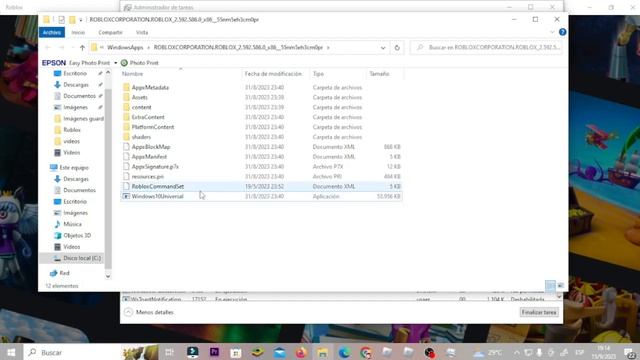Open File Explorer taskbar icon
The width and height of the screenshot is (640, 360).
point(322,352)
